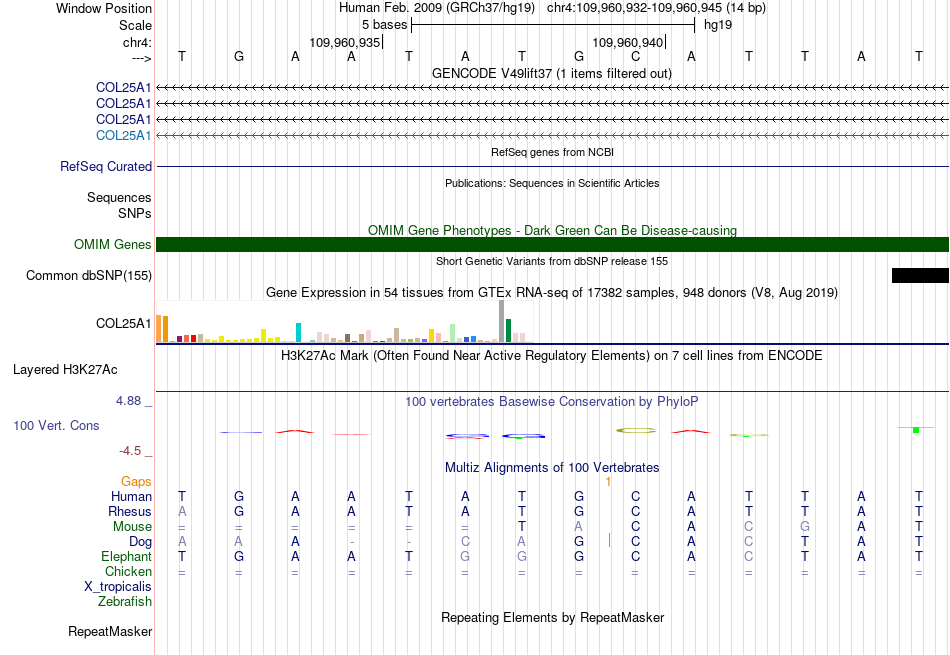The height and width of the screenshot is (655, 950).
Task: Click 'Repeating Elements by RepeatMasker' title
Action: [553, 618]
